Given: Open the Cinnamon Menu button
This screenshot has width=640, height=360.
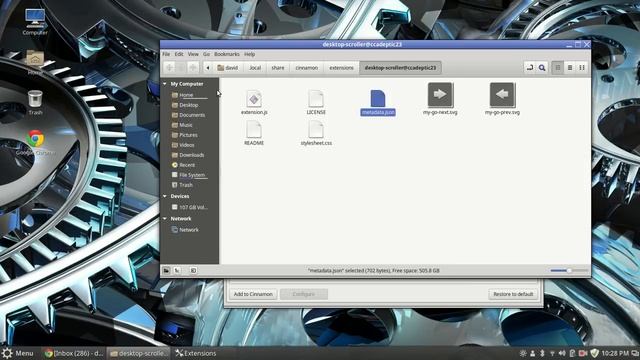Looking at the screenshot, I should click(17, 353).
